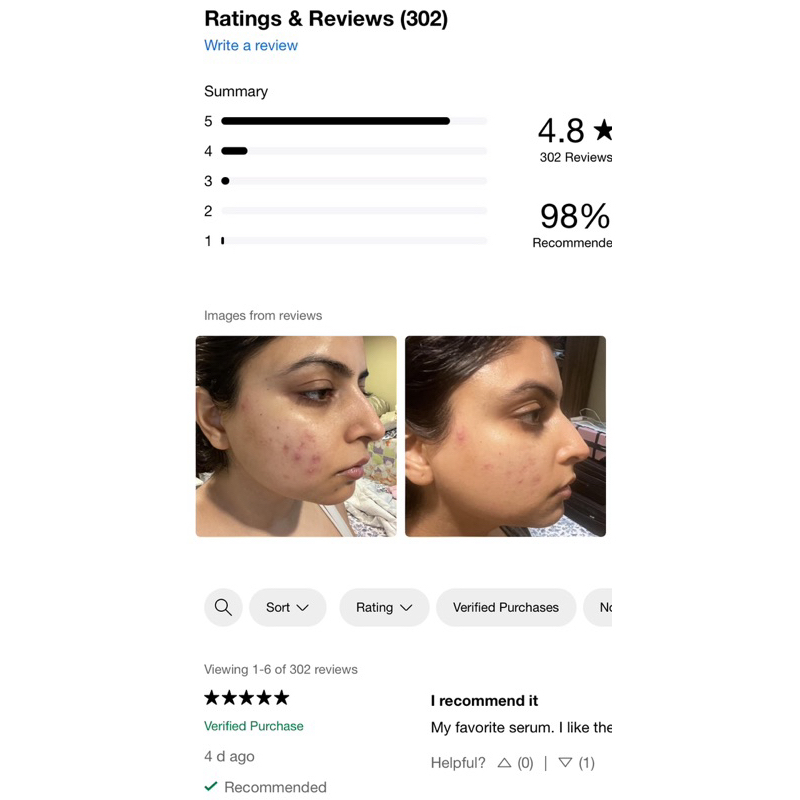The width and height of the screenshot is (800, 800).
Task: Select the 1 star rating row
Action: click(354, 241)
